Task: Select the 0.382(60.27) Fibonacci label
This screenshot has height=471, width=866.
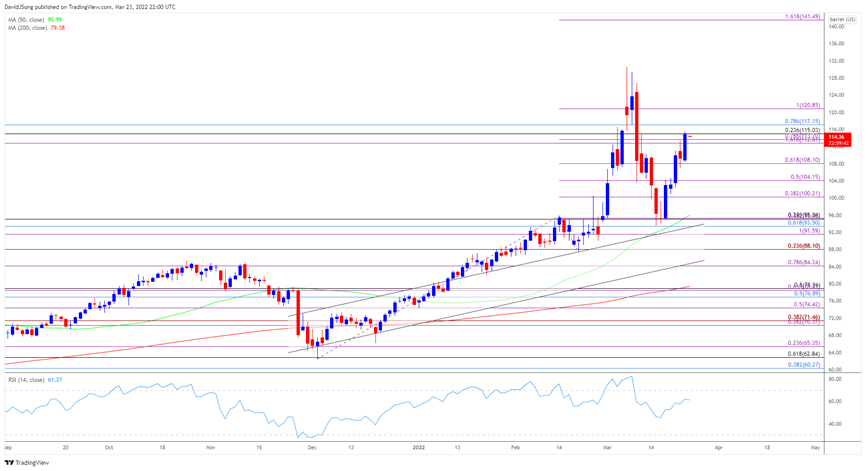Action: [x=804, y=365]
